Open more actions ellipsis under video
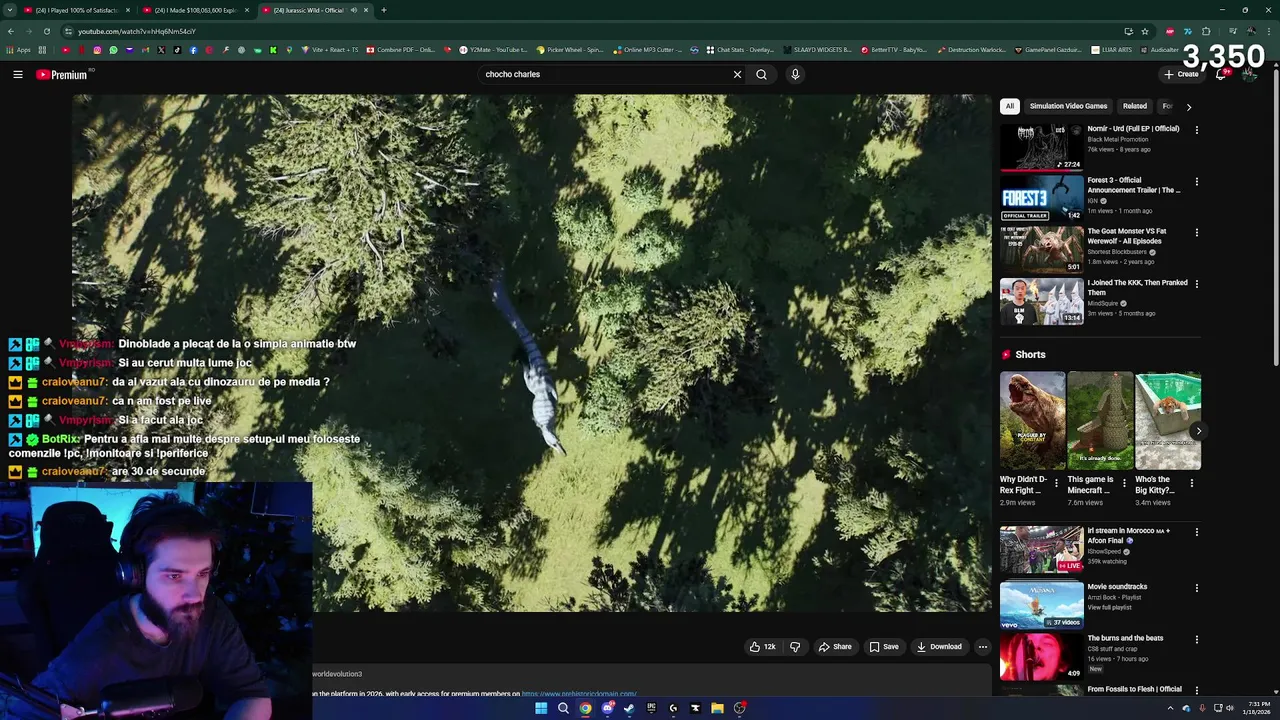The width and height of the screenshot is (1280, 720). tap(983, 647)
